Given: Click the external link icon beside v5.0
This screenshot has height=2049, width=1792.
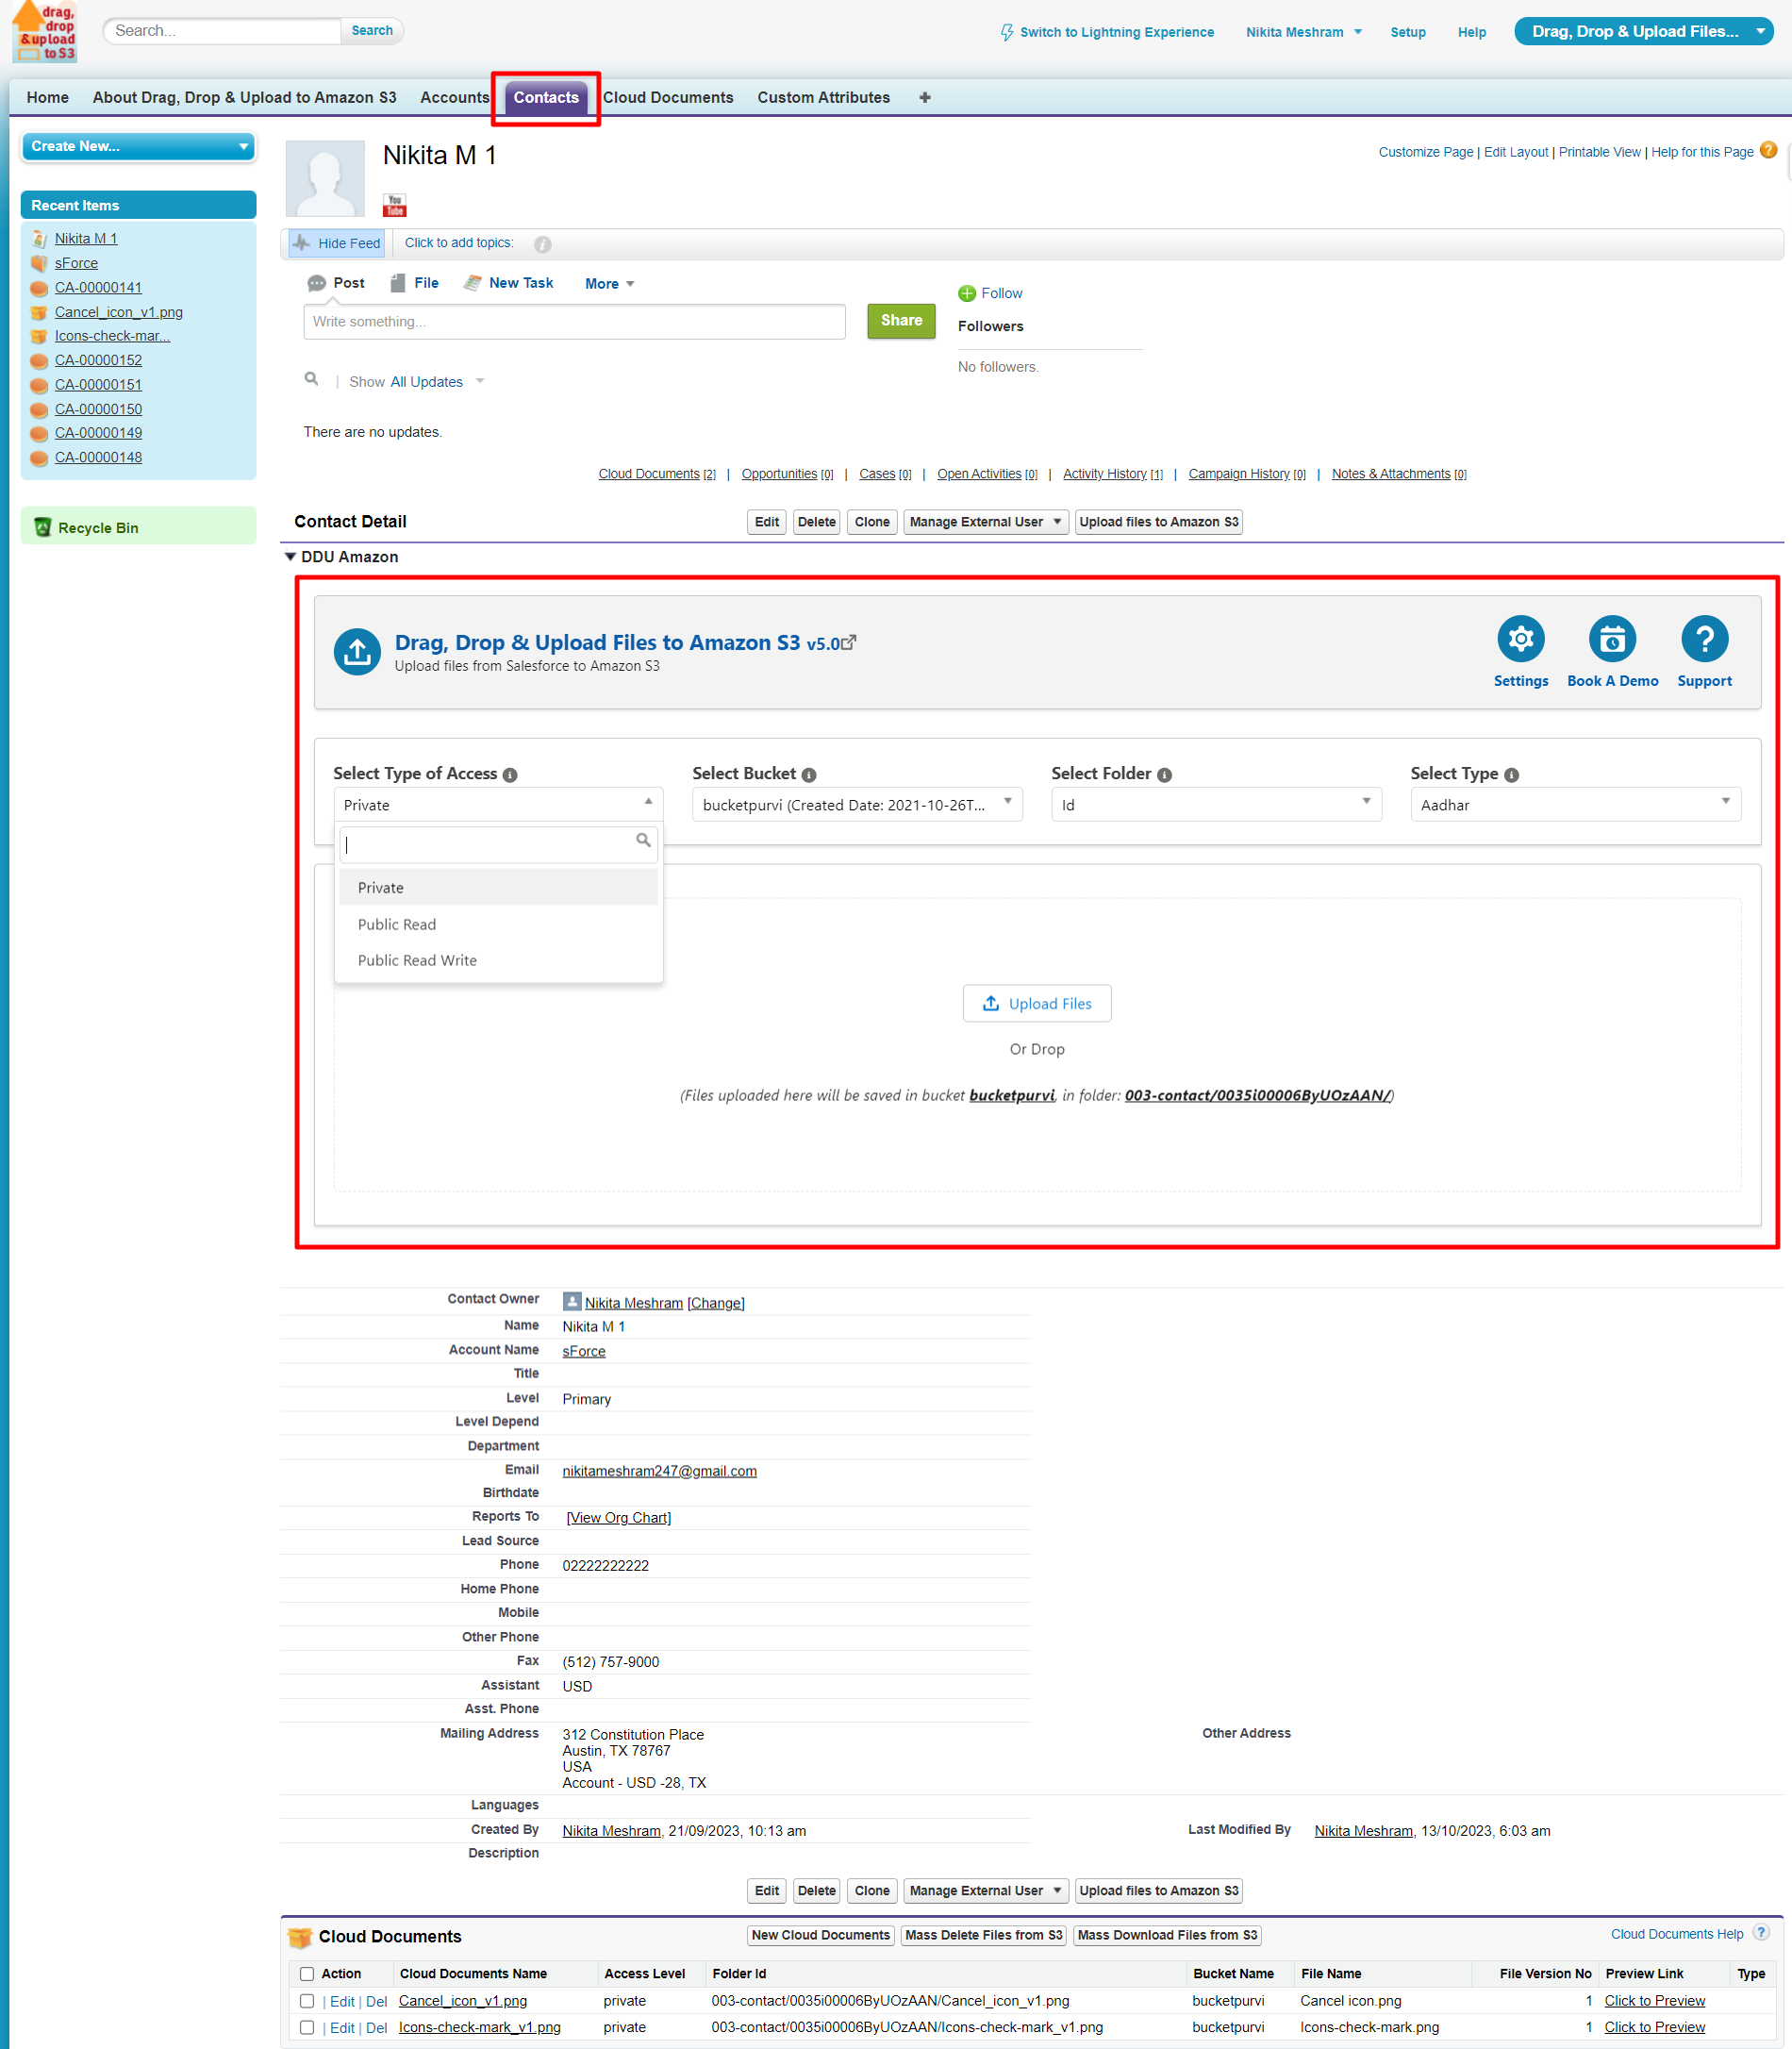Looking at the screenshot, I should point(849,642).
